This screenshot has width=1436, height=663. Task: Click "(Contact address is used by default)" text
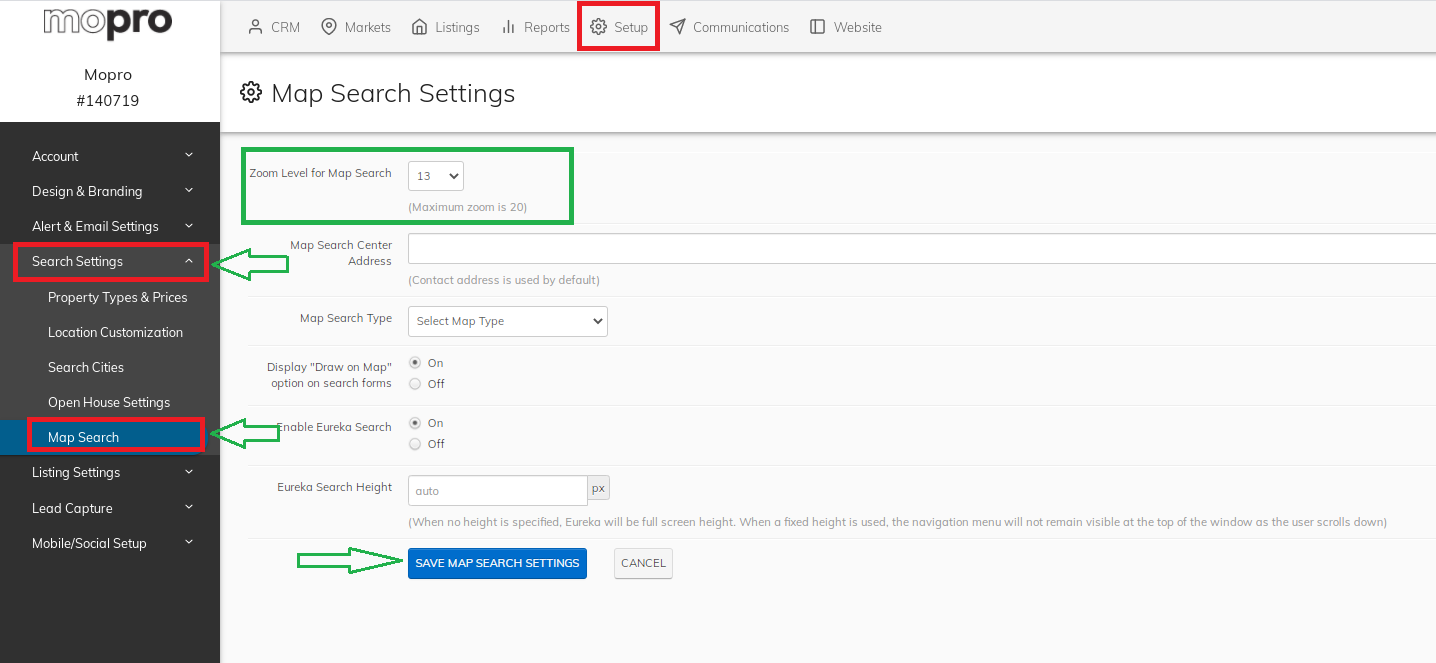pos(504,280)
